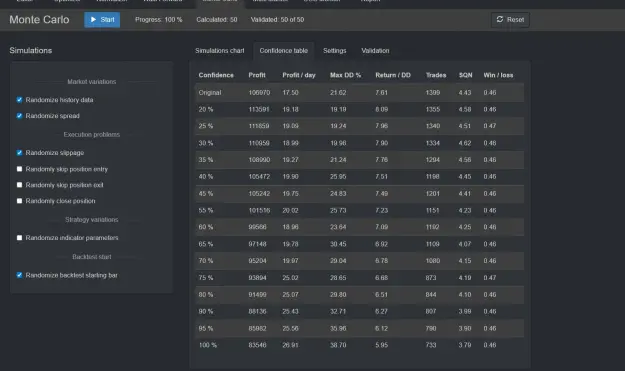
Task: Enable Randomly skip position entry
Action: point(19,169)
